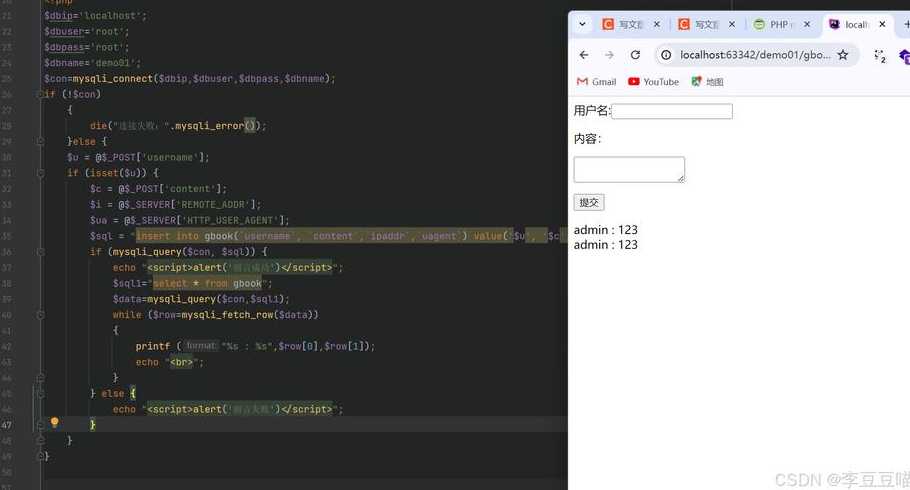Click the 提交 submit button
Screen dimensions: 910x490
pyautogui.click(x=588, y=202)
